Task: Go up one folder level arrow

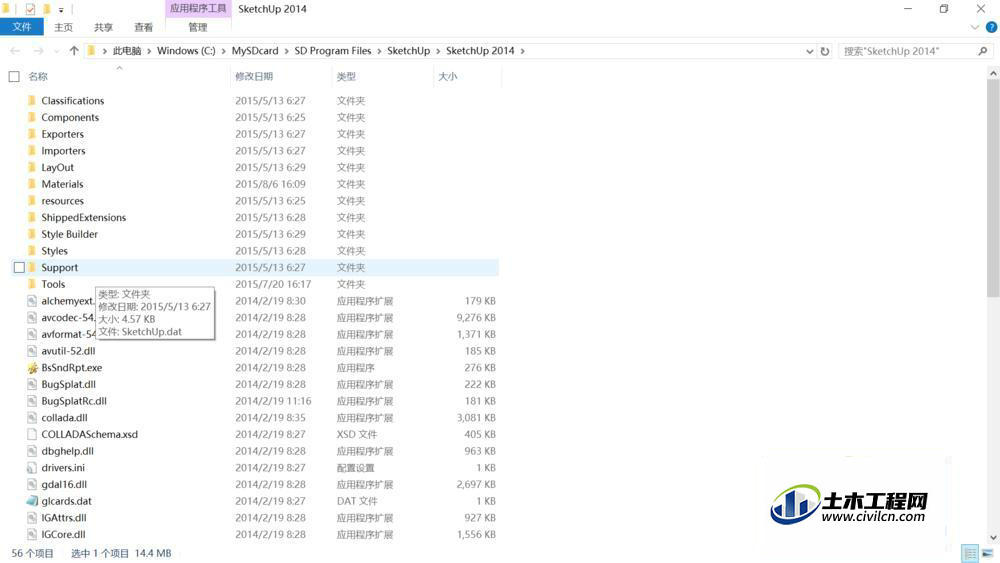Action: tap(74, 51)
